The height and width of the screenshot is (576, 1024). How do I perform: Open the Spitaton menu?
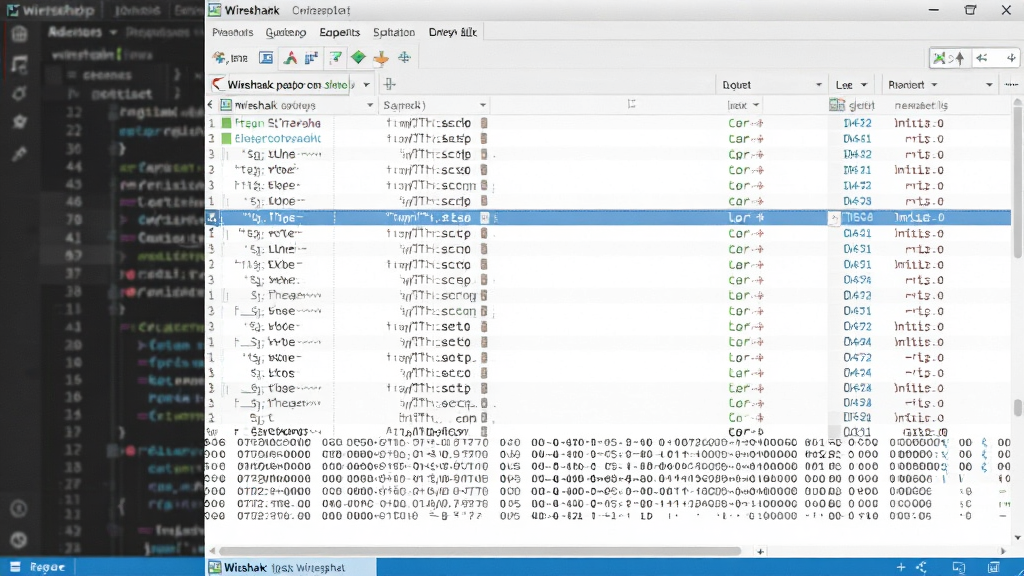tap(394, 32)
